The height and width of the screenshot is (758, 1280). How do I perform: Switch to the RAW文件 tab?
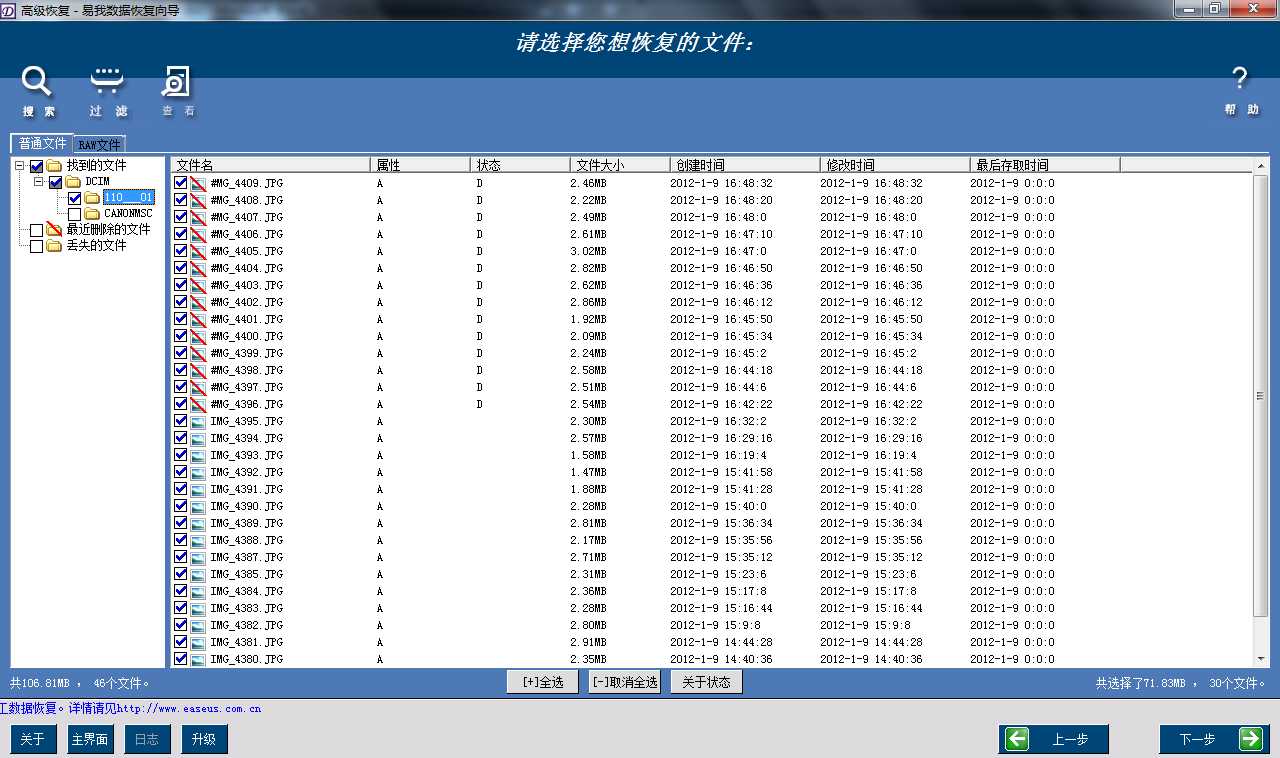point(99,145)
